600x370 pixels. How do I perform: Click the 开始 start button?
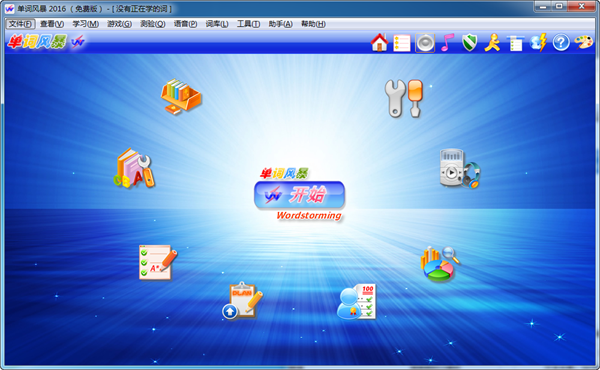coord(300,195)
